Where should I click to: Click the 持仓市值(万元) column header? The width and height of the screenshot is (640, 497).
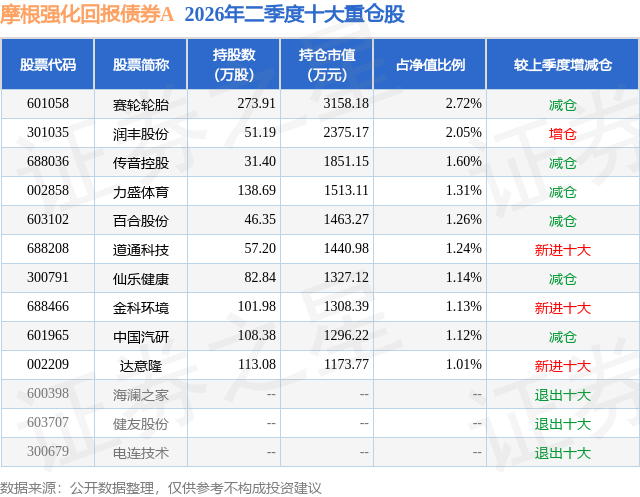327,64
